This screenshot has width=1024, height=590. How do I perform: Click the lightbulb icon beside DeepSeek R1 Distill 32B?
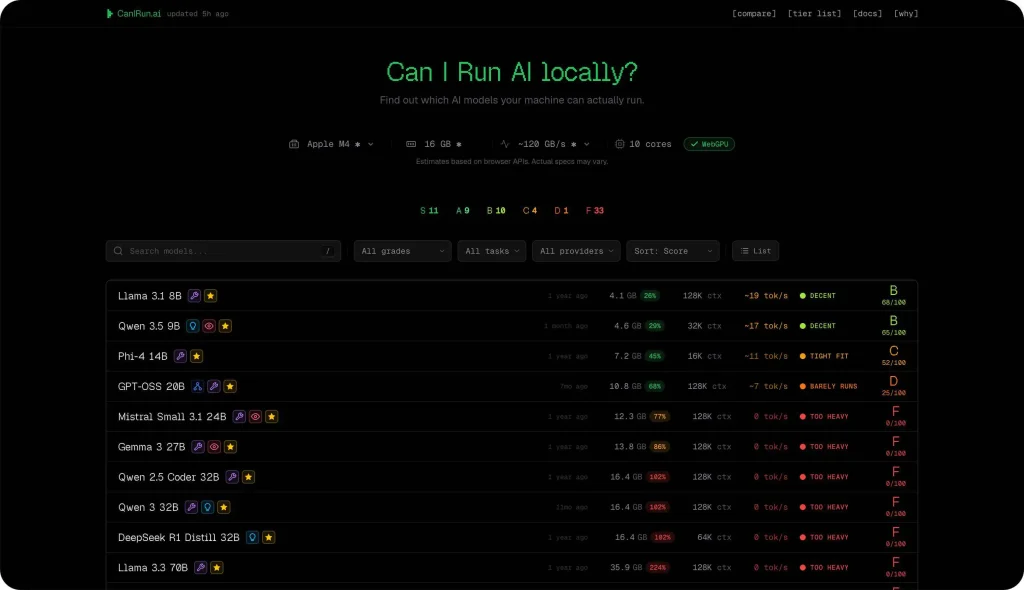252,537
